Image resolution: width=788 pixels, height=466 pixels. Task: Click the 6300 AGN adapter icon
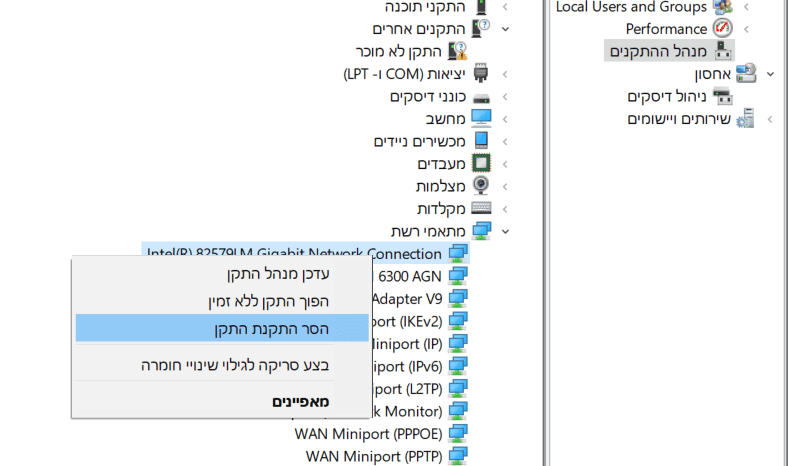point(458,275)
